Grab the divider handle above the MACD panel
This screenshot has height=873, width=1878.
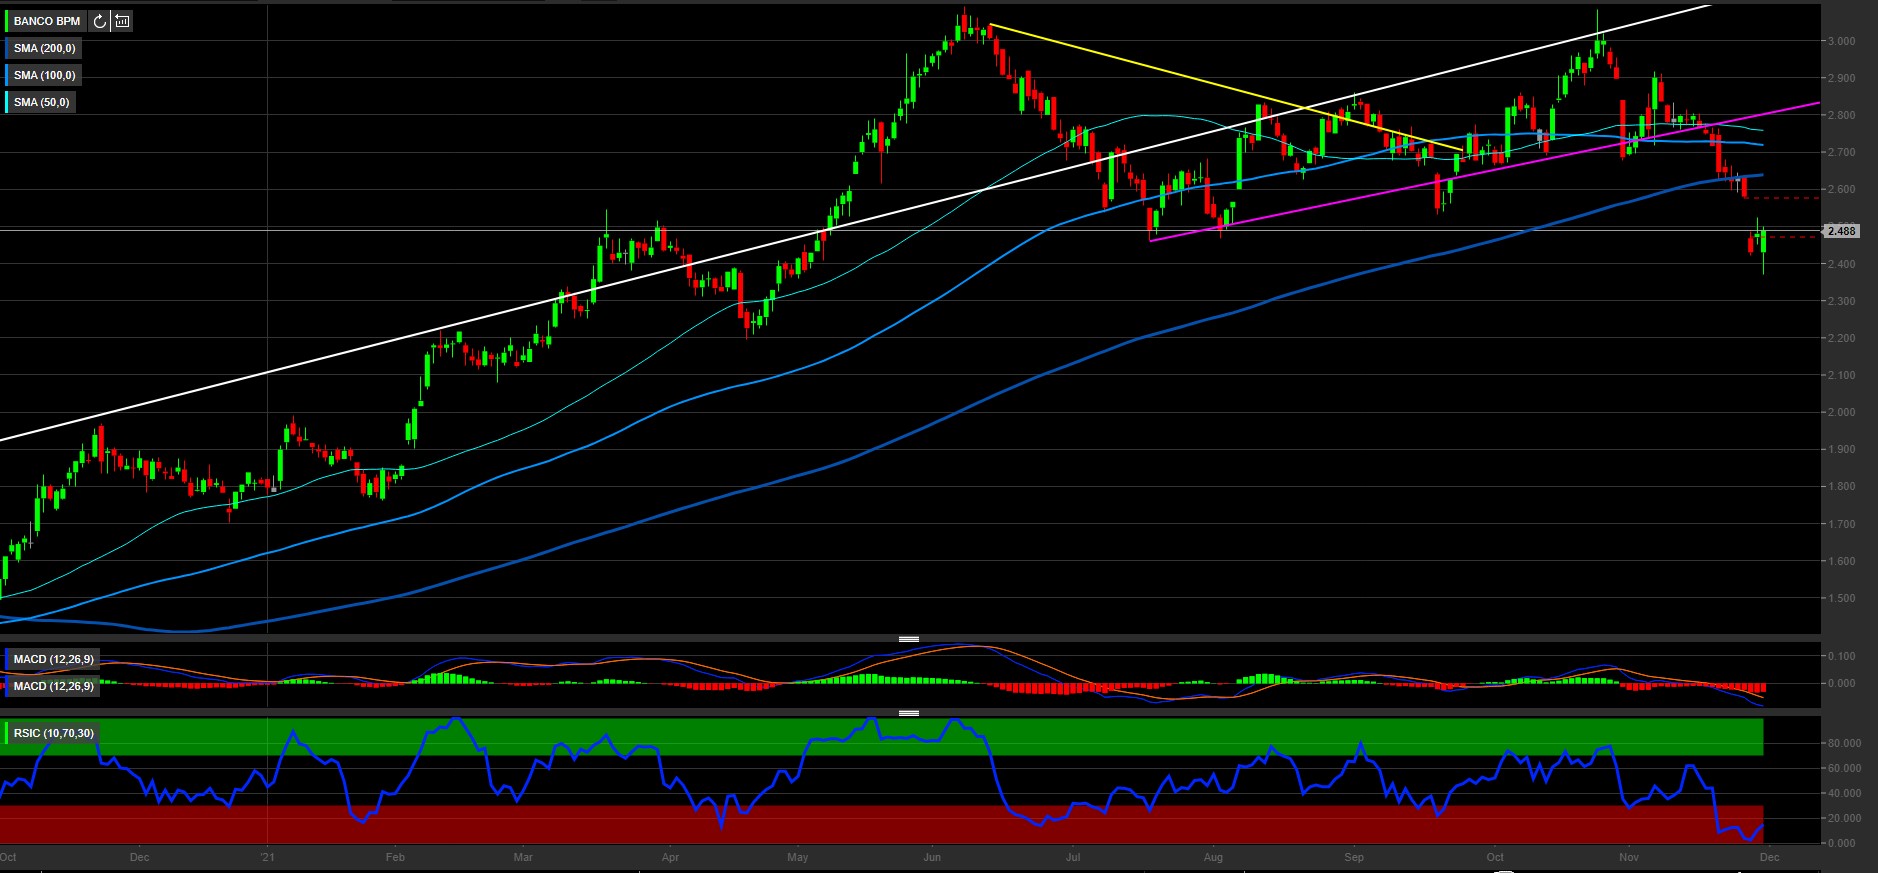[909, 638]
